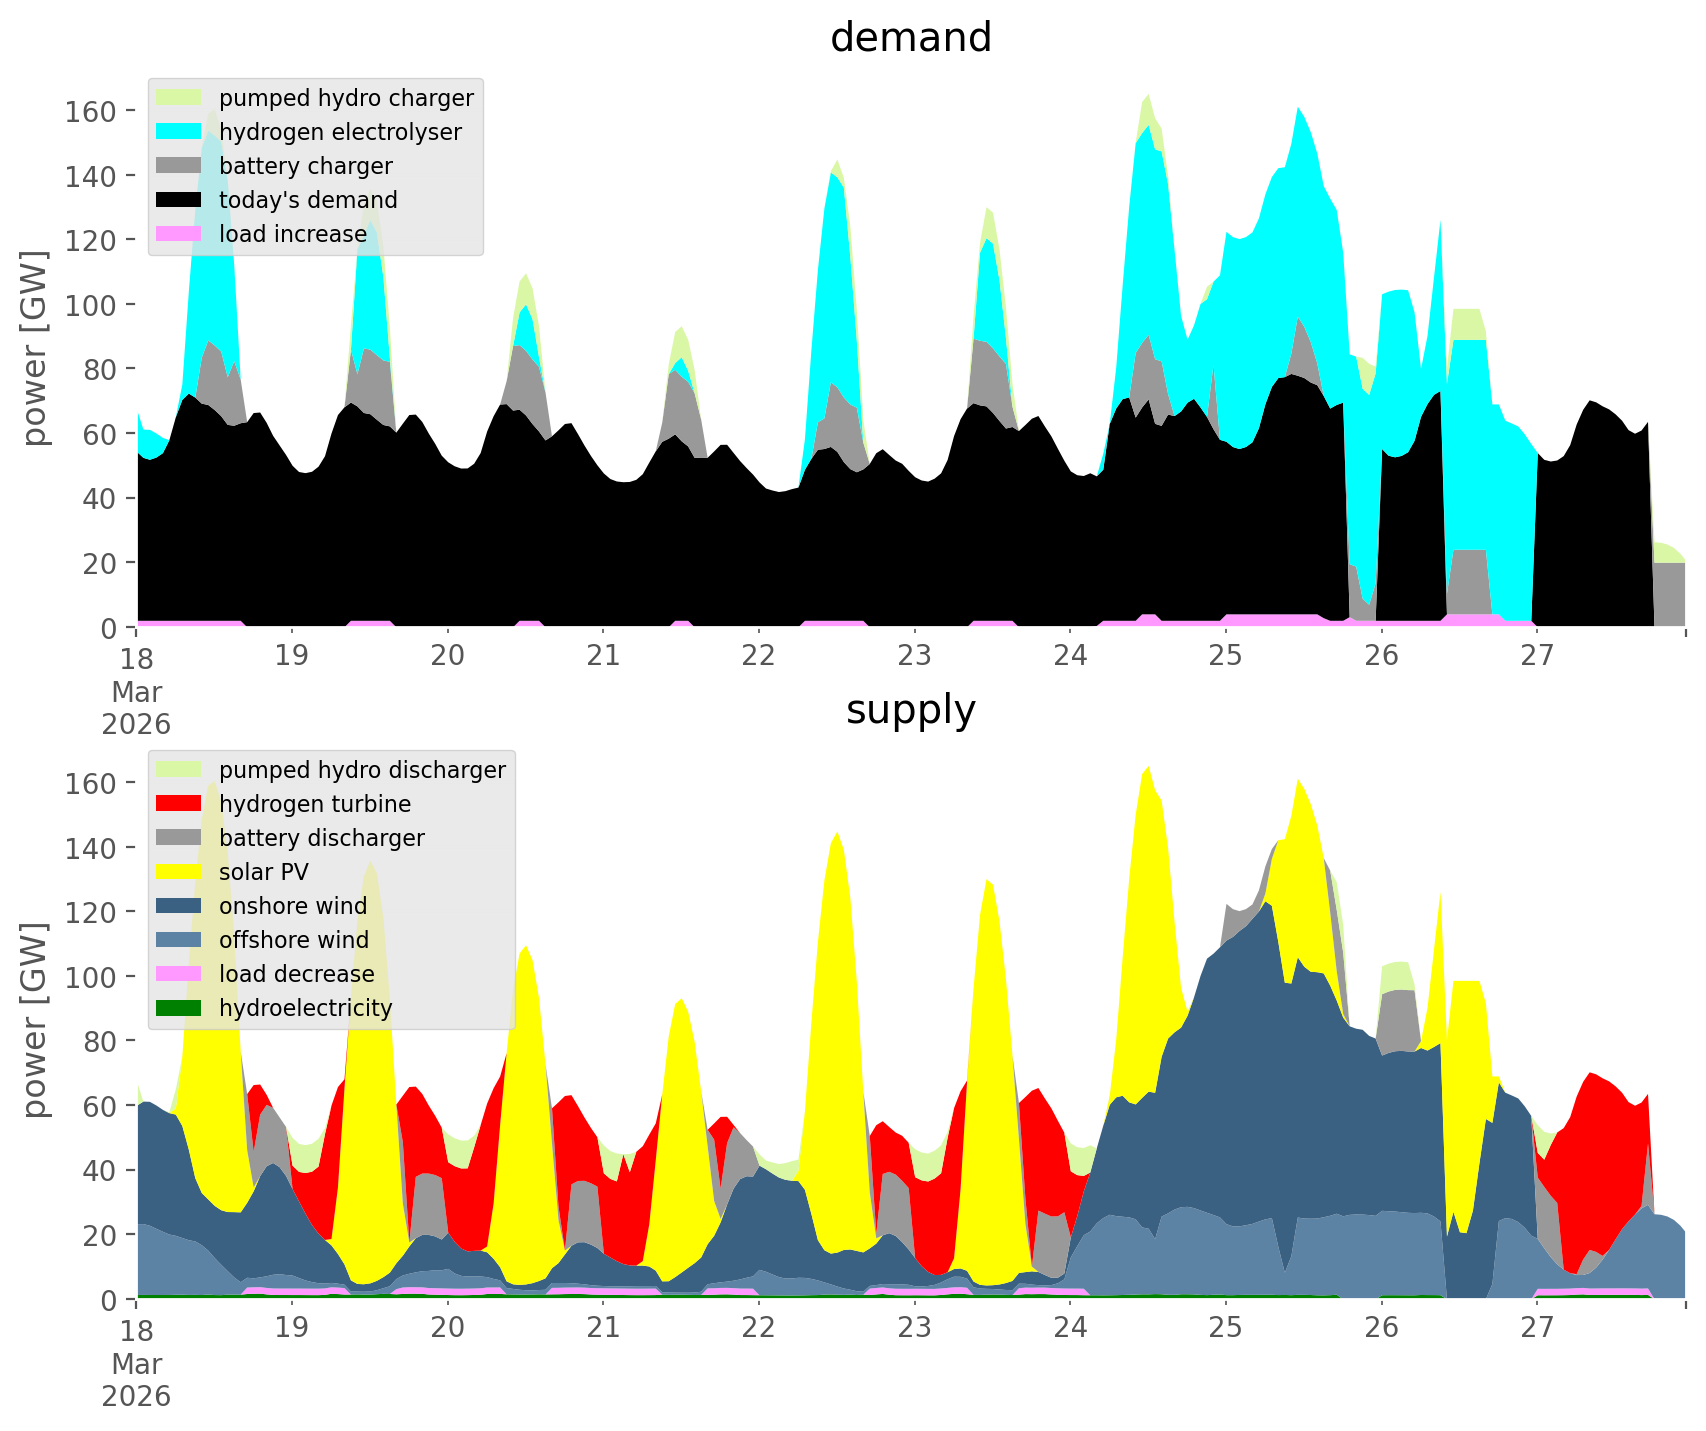The image size is (1706, 1431).
Task: Select the red hydrogen turbine legend swatch
Action: (179, 804)
